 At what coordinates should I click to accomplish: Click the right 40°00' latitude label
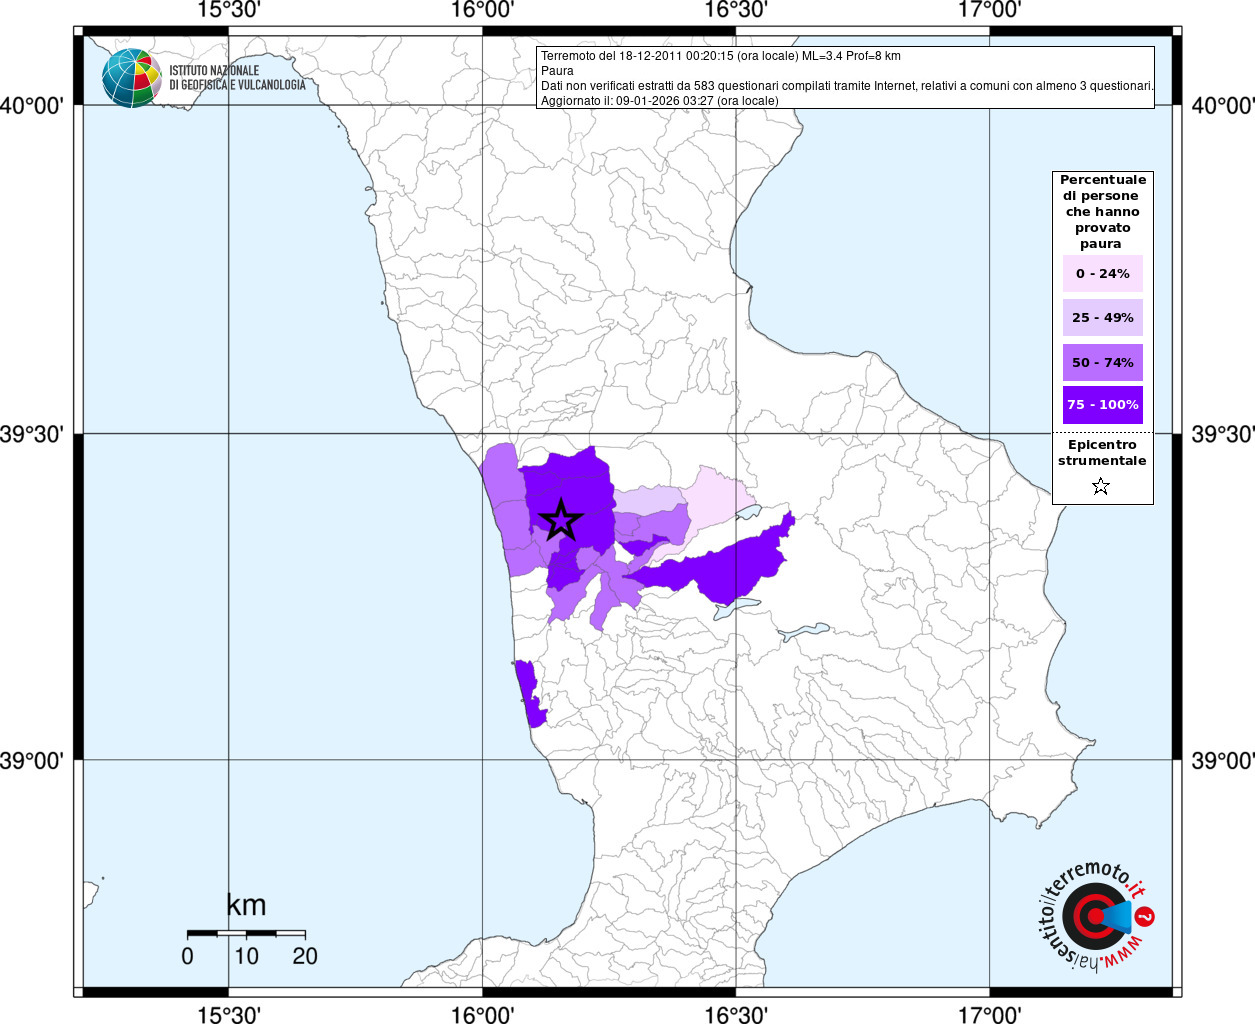click(1223, 105)
